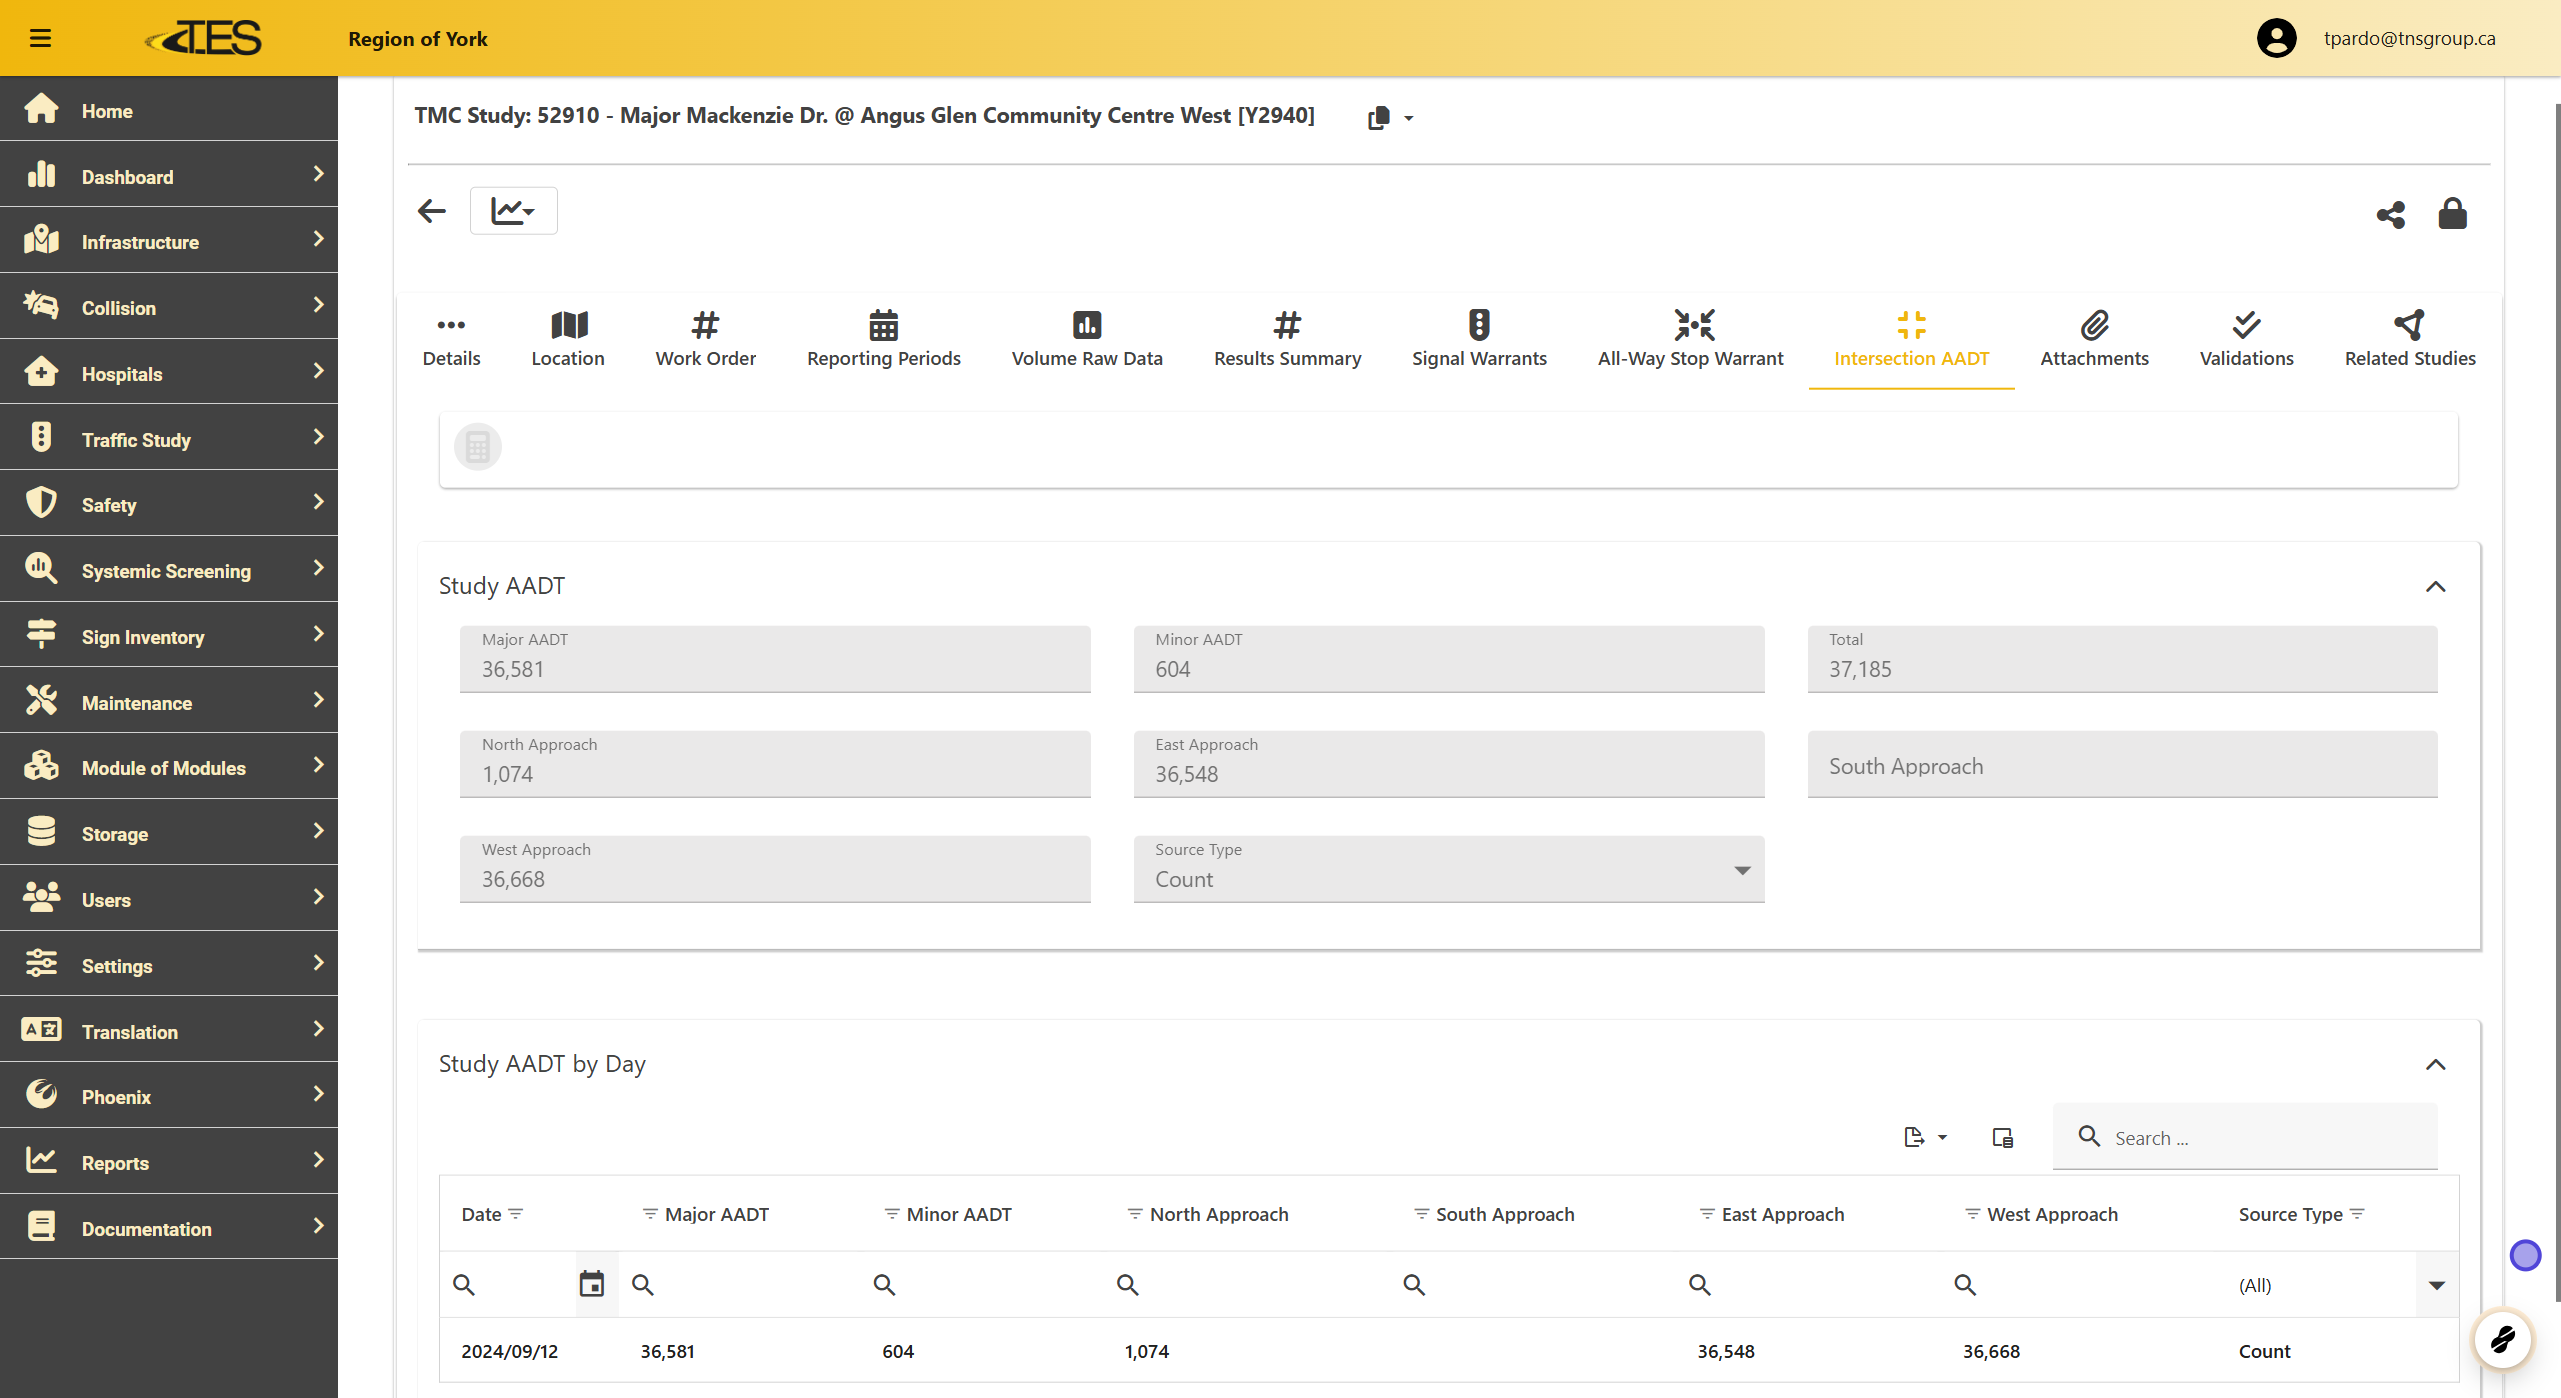Switch to the Results Summary tab
The height and width of the screenshot is (1398, 2561).
(1287, 339)
